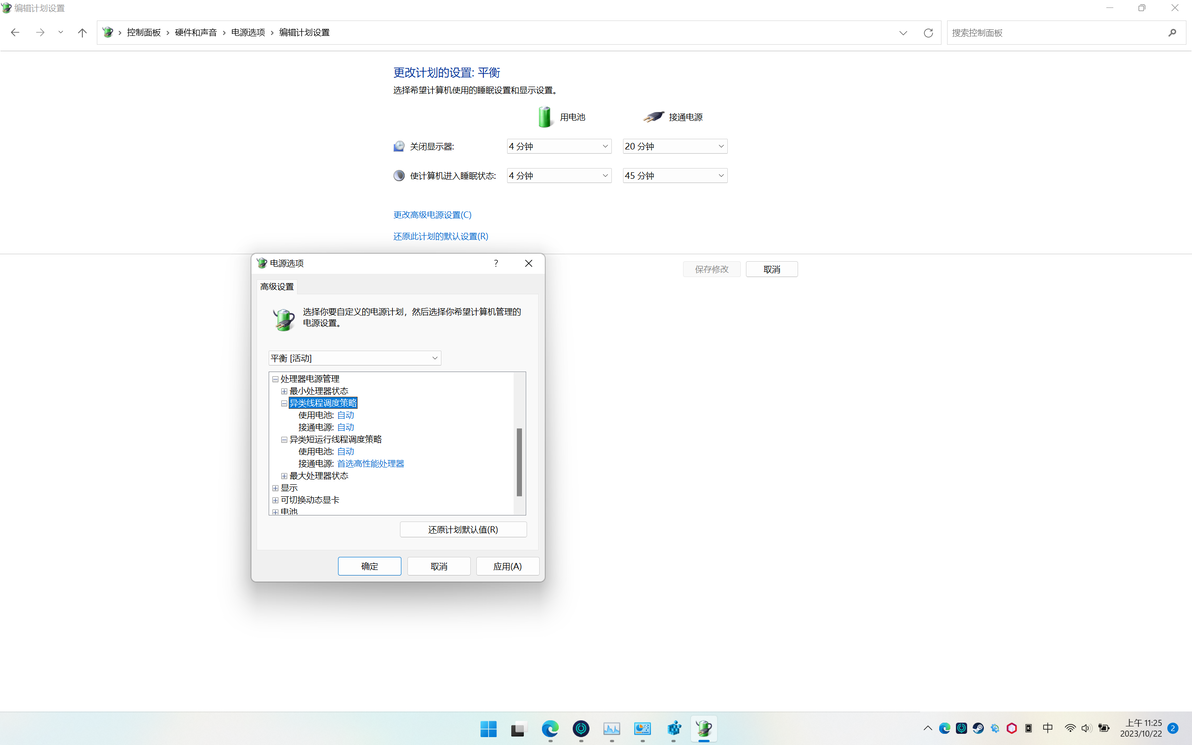Click the blue gear tray icon
The width and height of the screenshot is (1192, 745).
pyautogui.click(x=995, y=728)
